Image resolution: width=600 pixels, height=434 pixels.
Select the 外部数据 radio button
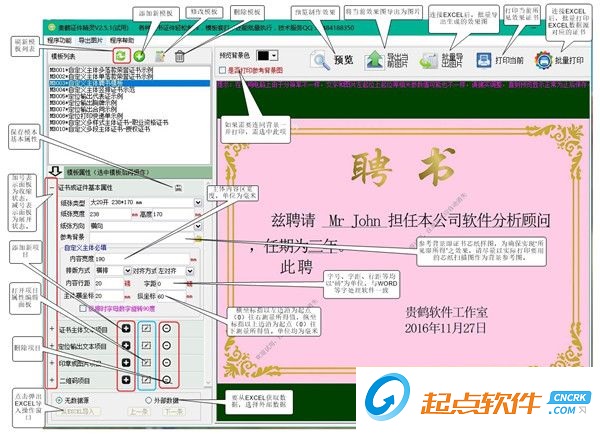tap(148, 400)
